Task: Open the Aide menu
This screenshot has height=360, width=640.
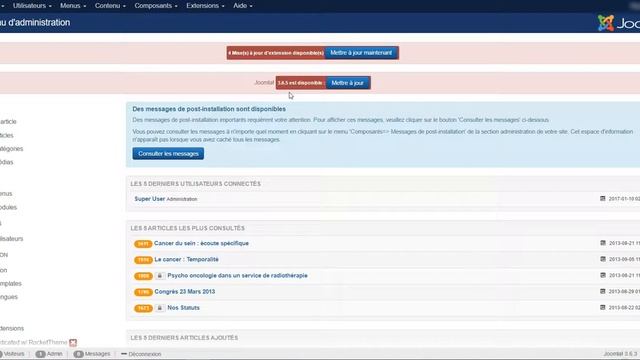Action: [x=242, y=6]
